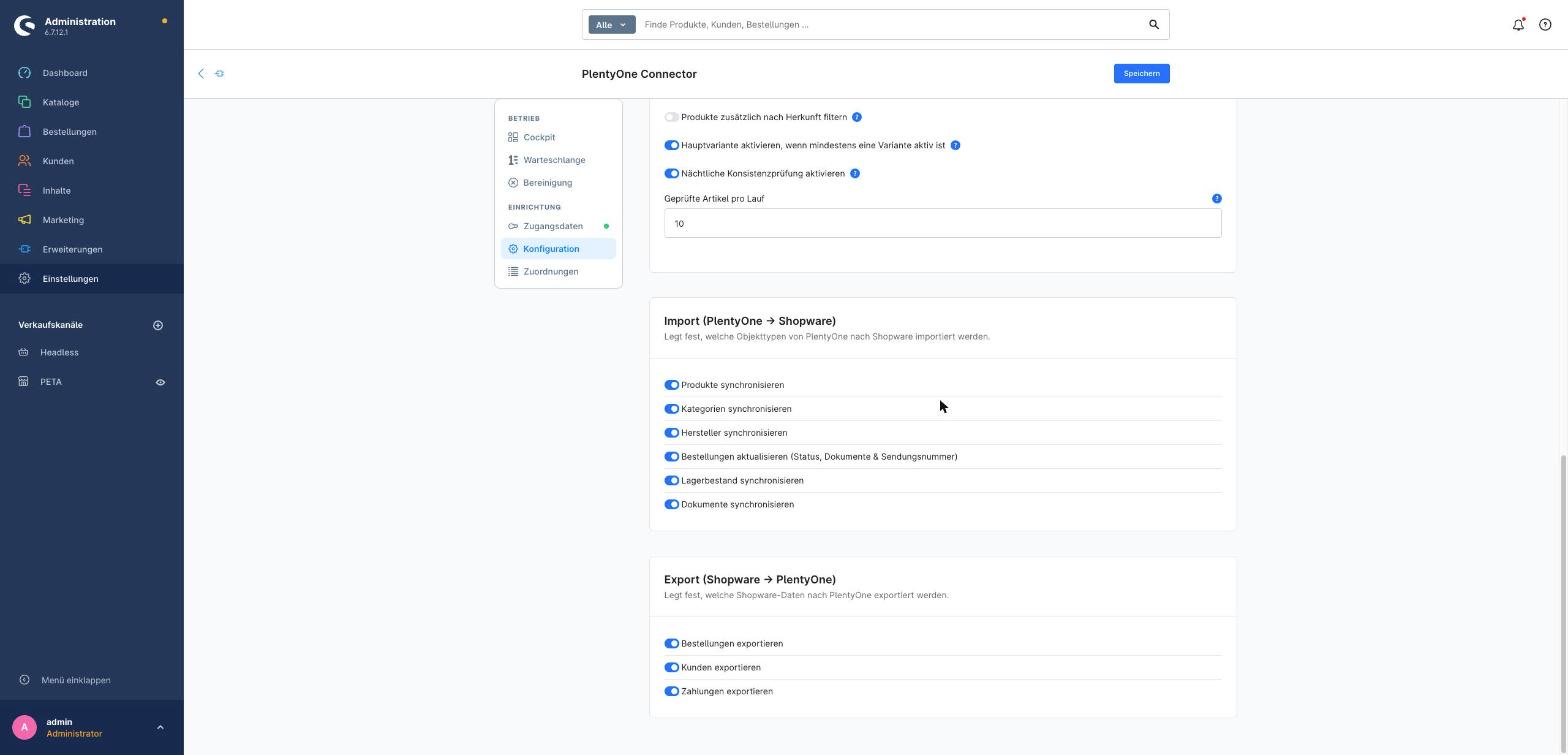Click the Erweiterungen plug icon
Viewport: 1568px width, 755px height.
click(25, 249)
